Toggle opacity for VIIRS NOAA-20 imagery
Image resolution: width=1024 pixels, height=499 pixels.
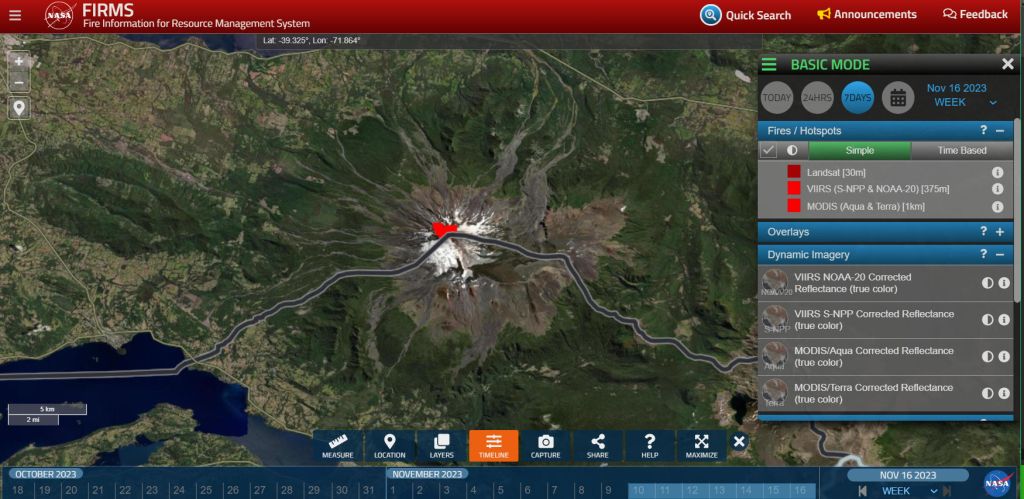click(x=987, y=283)
